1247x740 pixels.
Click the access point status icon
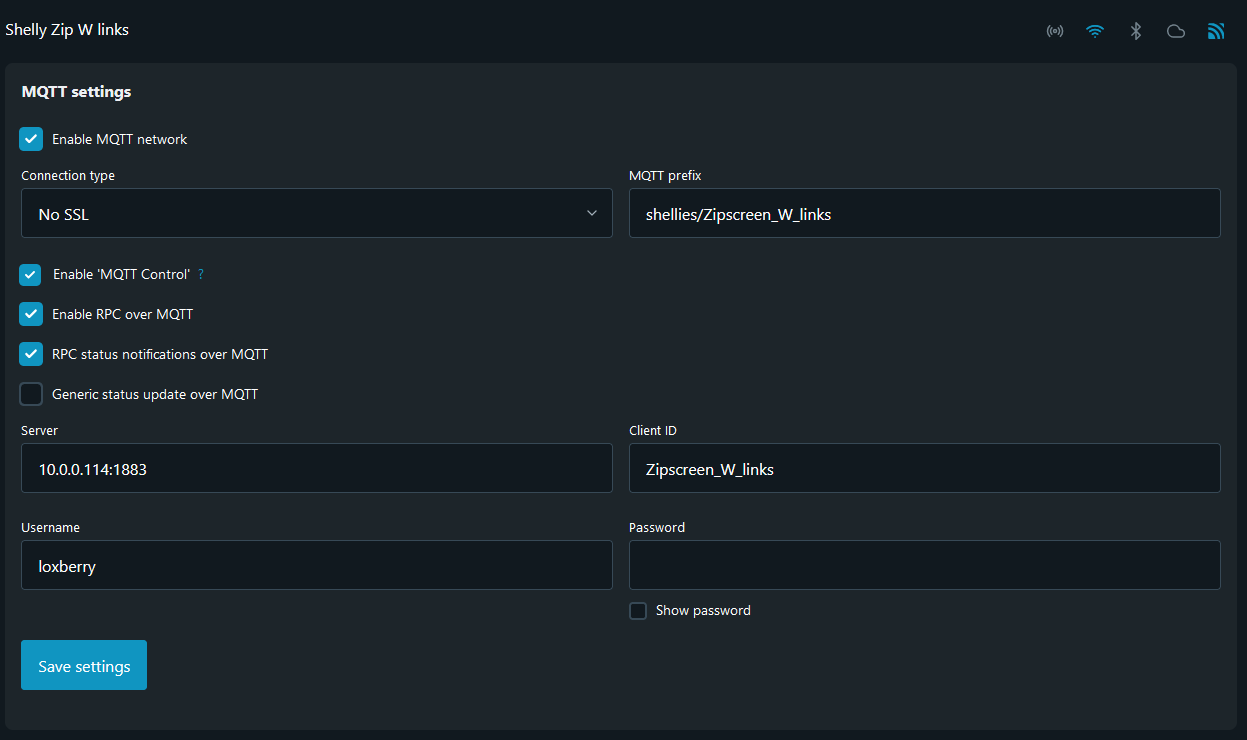1055,31
